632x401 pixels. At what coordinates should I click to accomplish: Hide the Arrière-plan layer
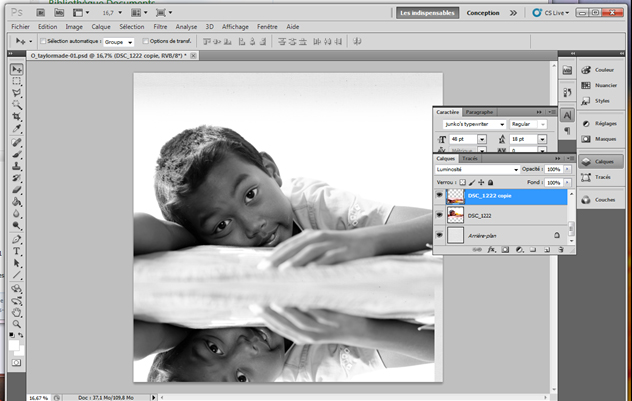[439, 235]
